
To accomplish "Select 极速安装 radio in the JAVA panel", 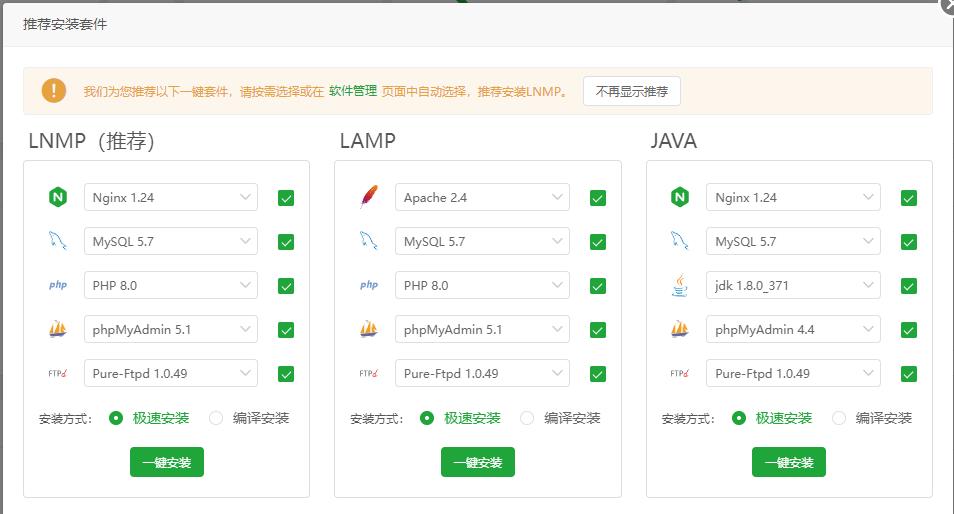I will 739,418.
